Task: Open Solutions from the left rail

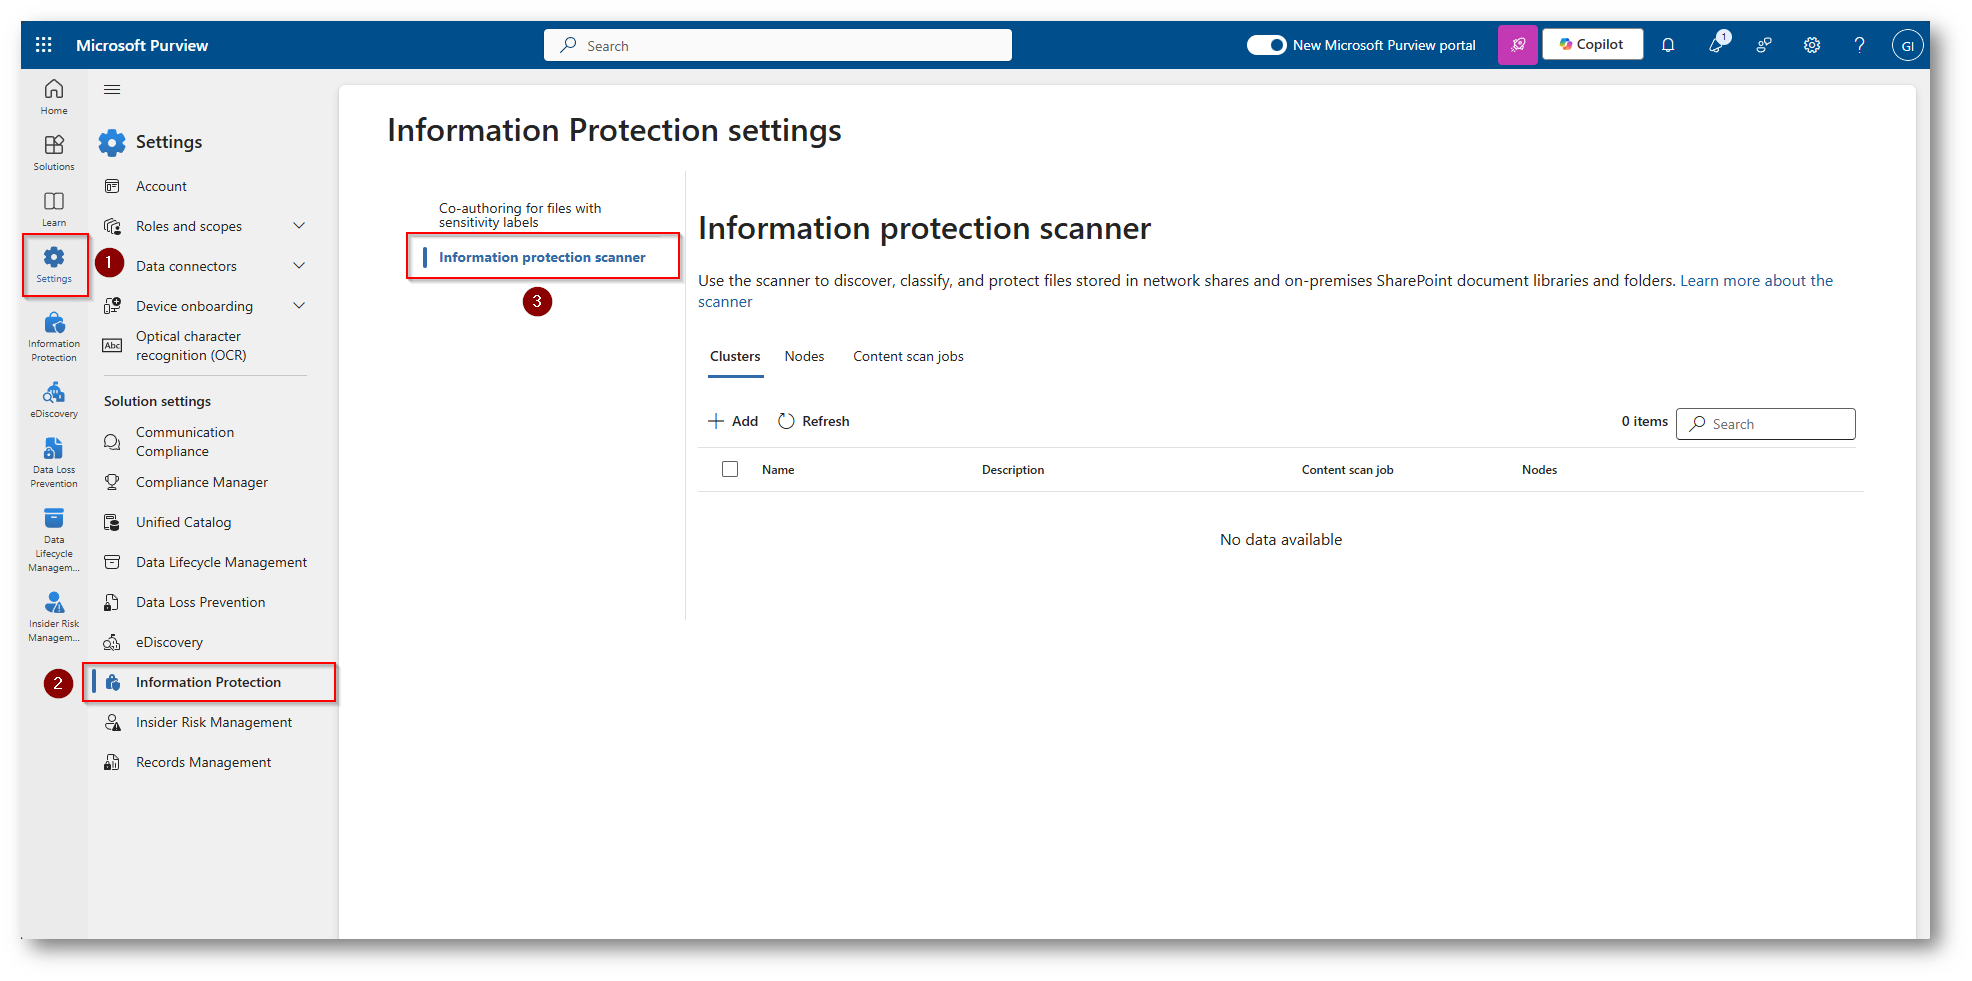Action: [x=54, y=152]
